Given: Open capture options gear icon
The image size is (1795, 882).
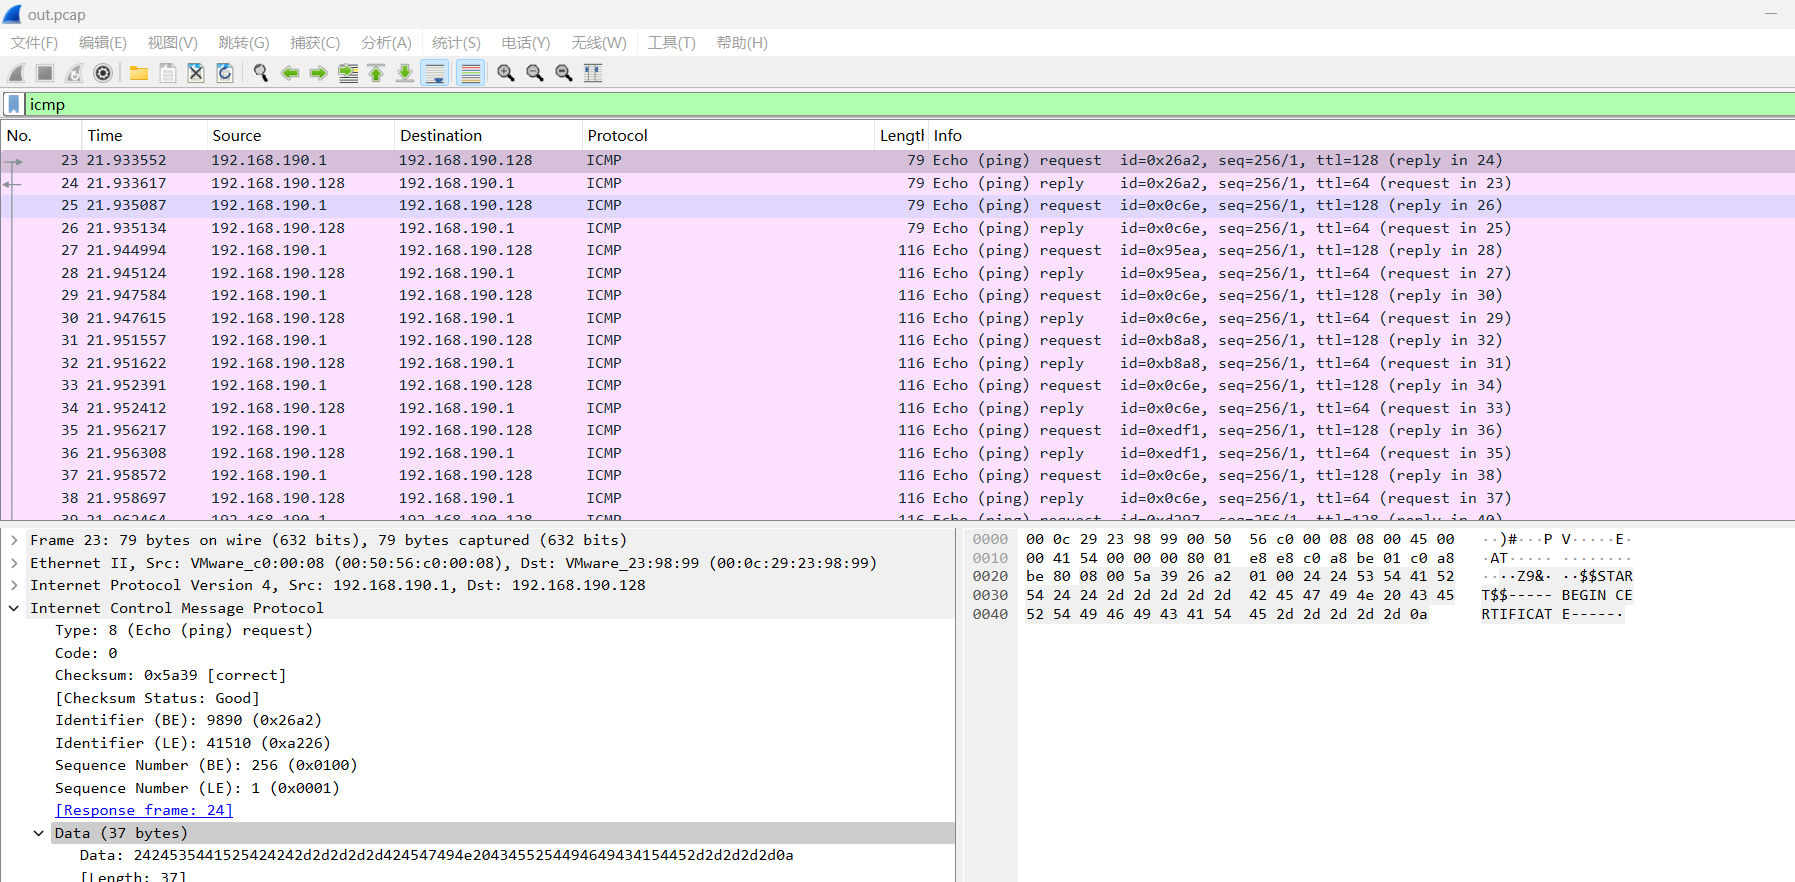Looking at the screenshot, I should pos(103,73).
